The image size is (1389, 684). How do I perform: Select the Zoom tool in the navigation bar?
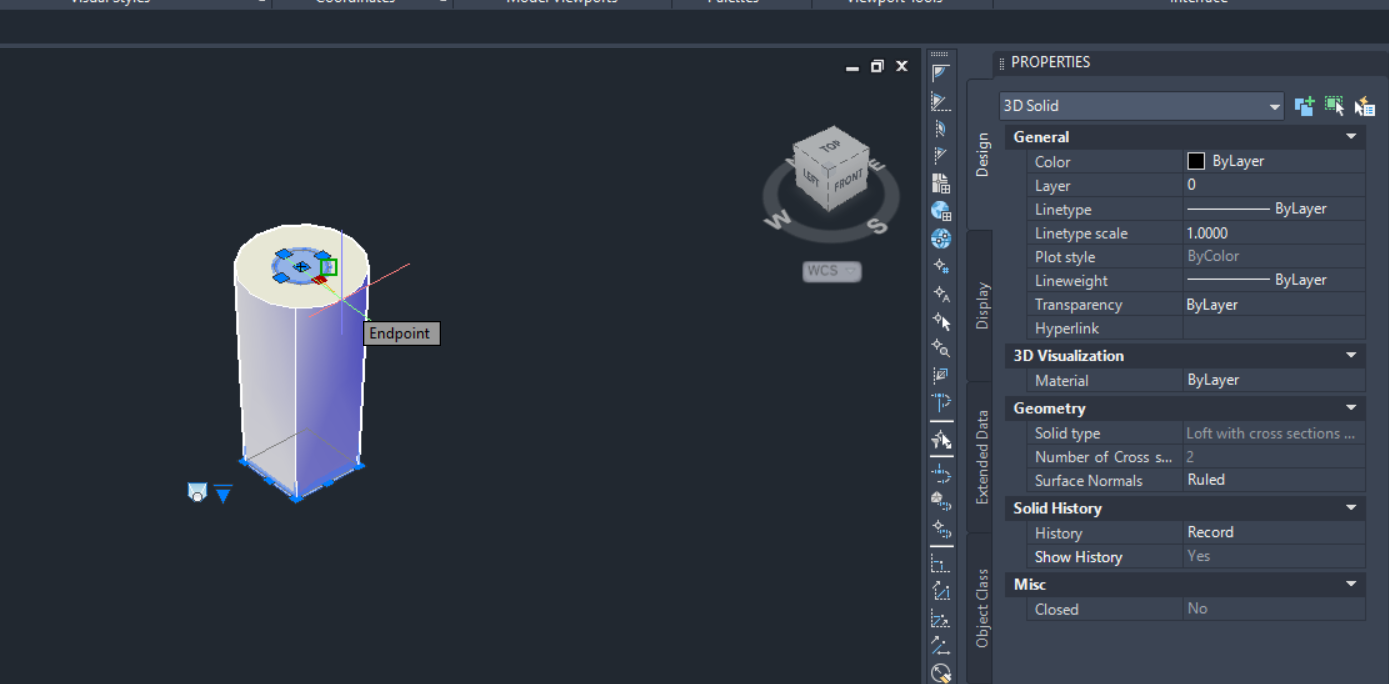coord(940,347)
